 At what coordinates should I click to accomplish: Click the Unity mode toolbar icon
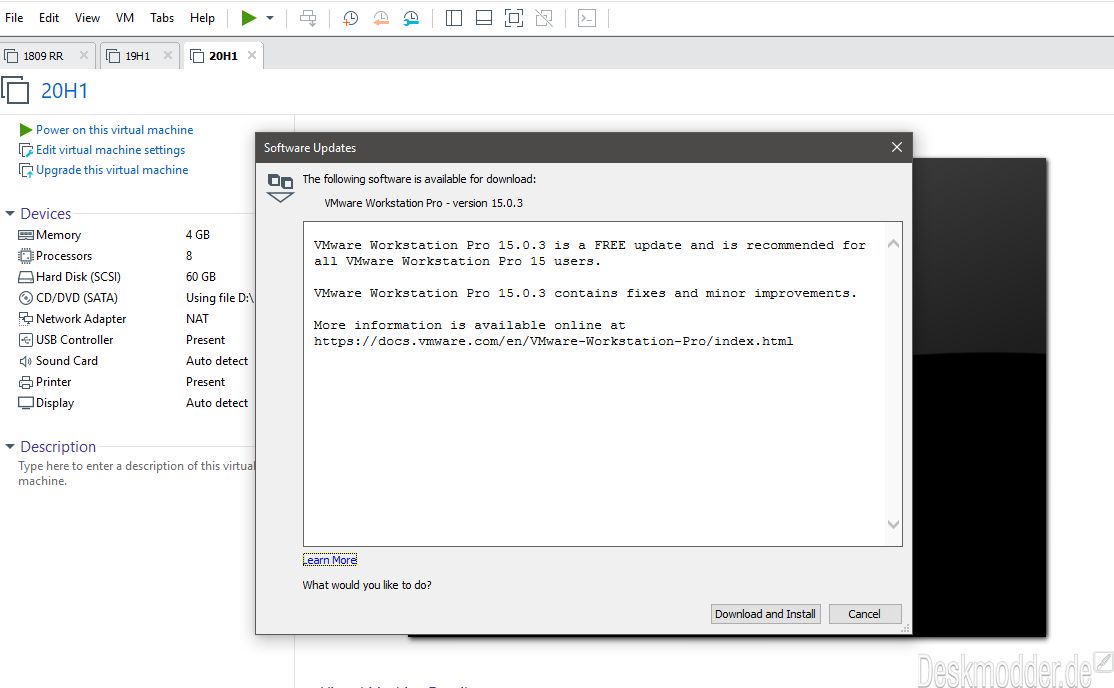coord(544,18)
